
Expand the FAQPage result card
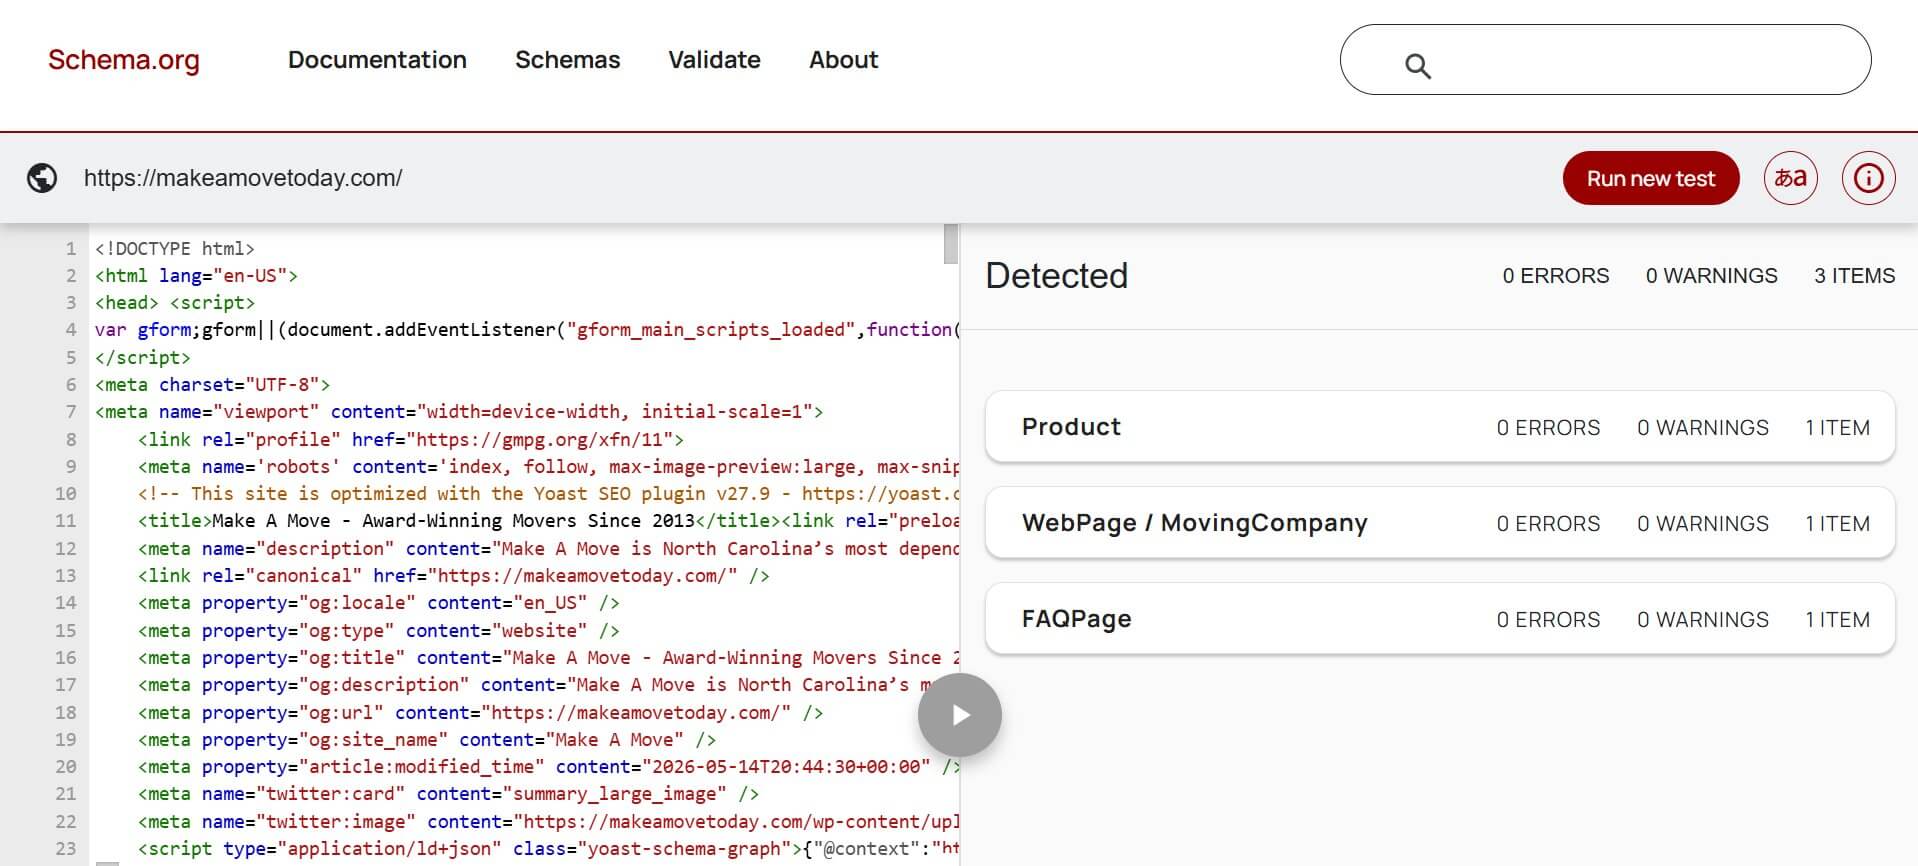(1440, 619)
